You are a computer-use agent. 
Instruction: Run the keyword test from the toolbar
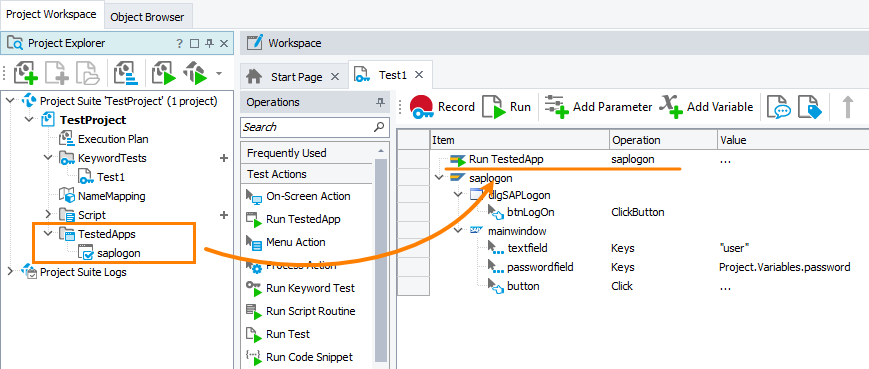click(x=506, y=107)
